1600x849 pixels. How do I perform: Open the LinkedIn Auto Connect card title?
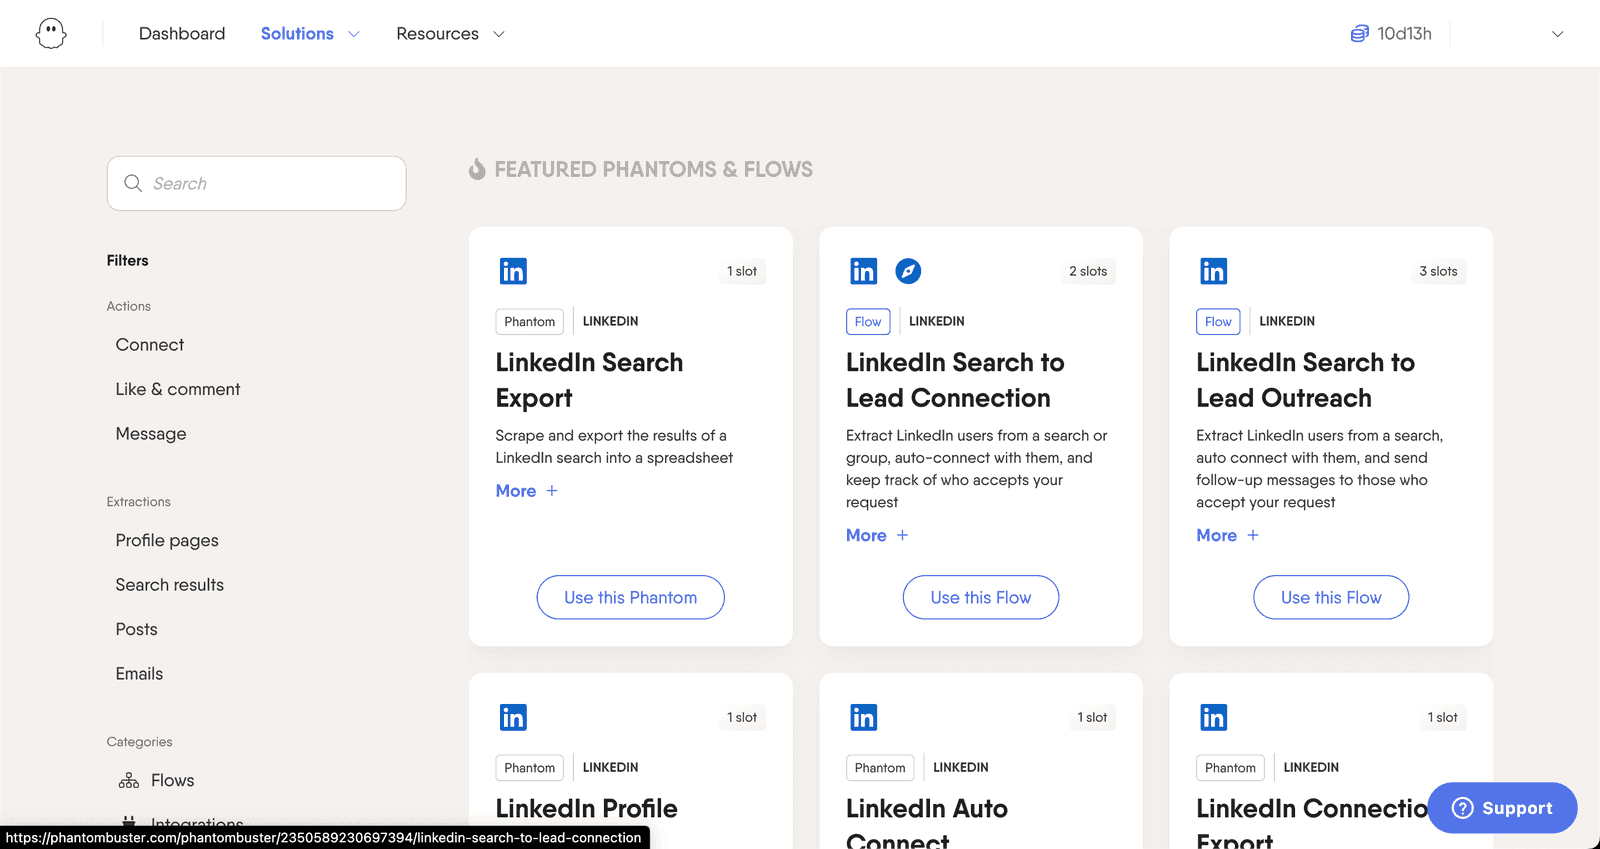pyautogui.click(x=927, y=822)
